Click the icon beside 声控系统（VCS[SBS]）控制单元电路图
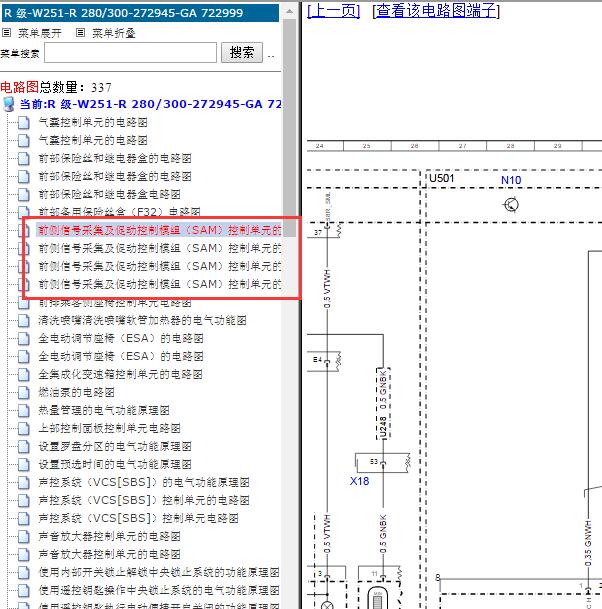 24,519
